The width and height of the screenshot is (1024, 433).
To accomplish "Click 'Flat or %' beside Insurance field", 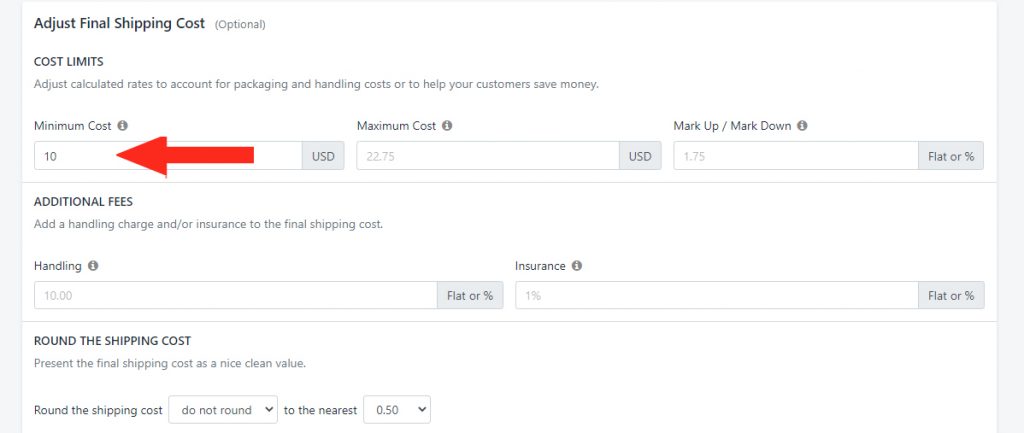I will 951,295.
